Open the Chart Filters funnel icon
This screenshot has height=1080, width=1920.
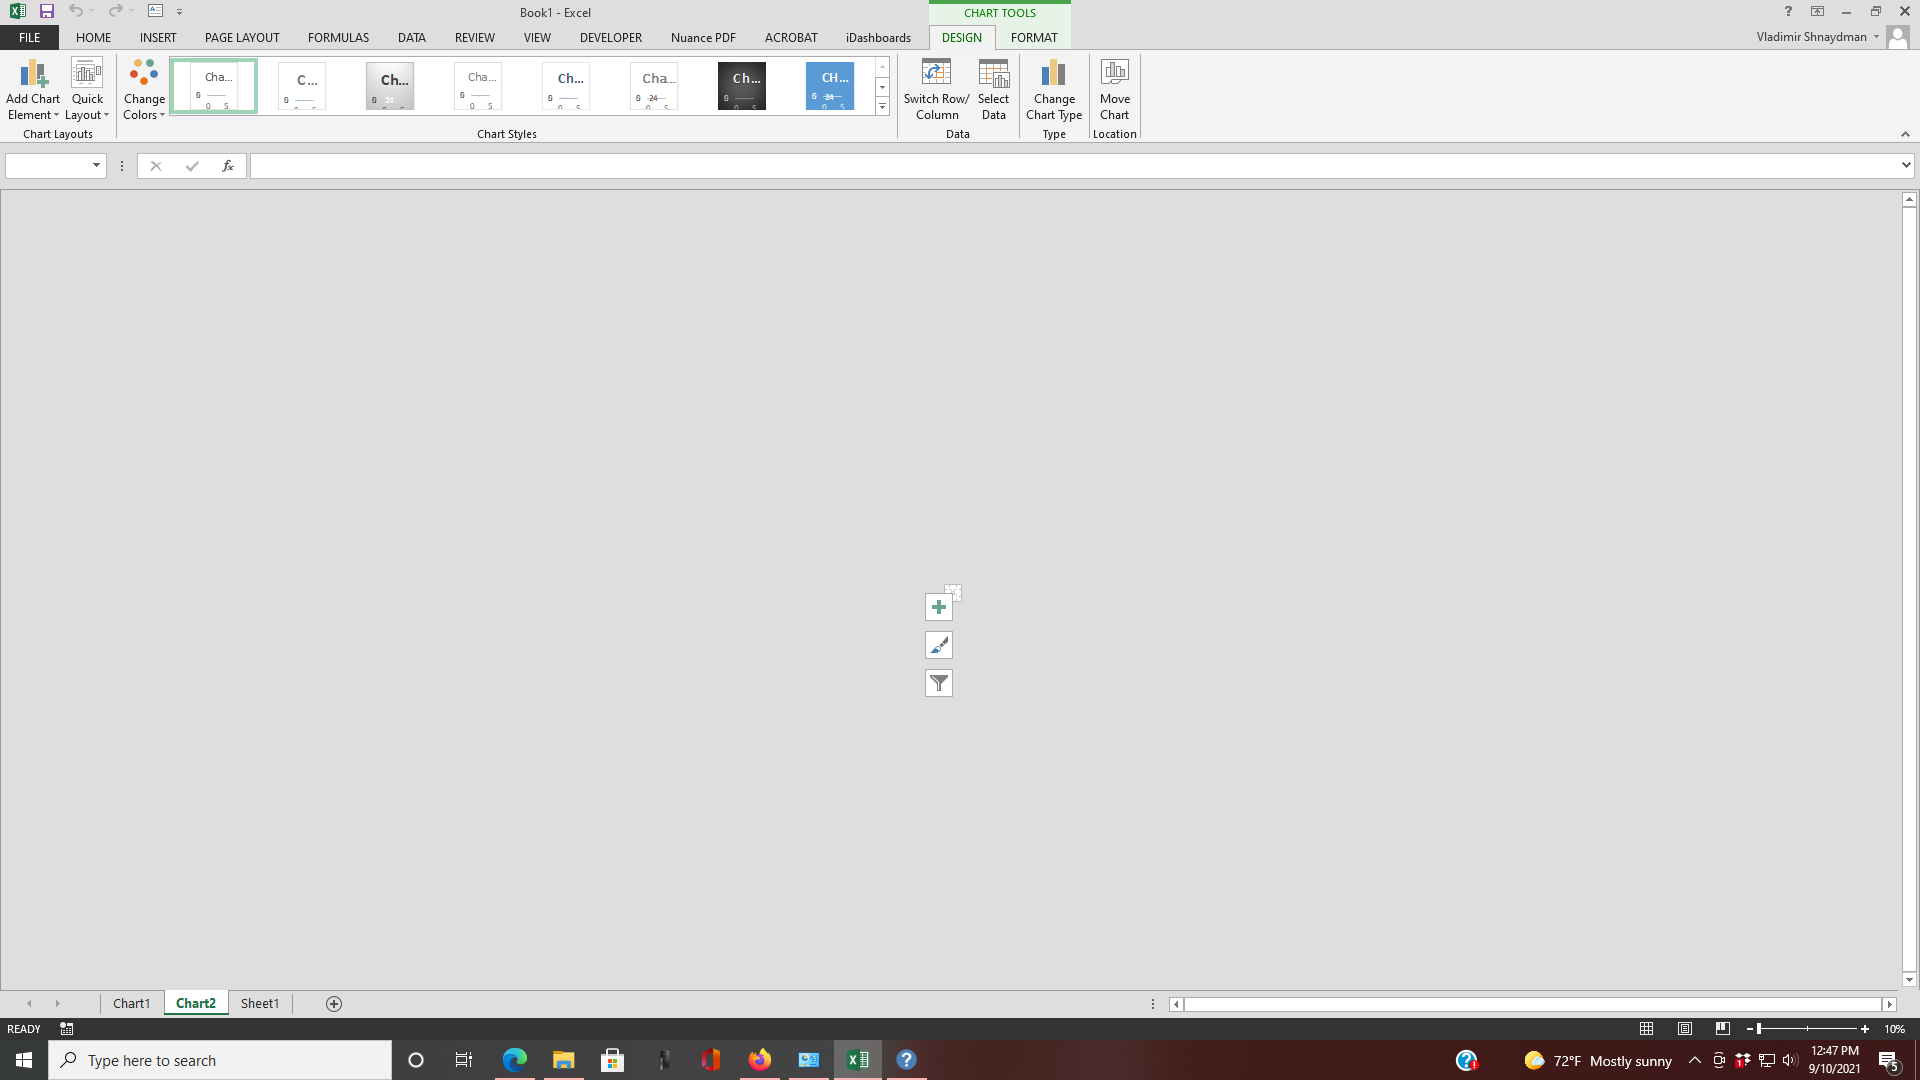coord(938,683)
